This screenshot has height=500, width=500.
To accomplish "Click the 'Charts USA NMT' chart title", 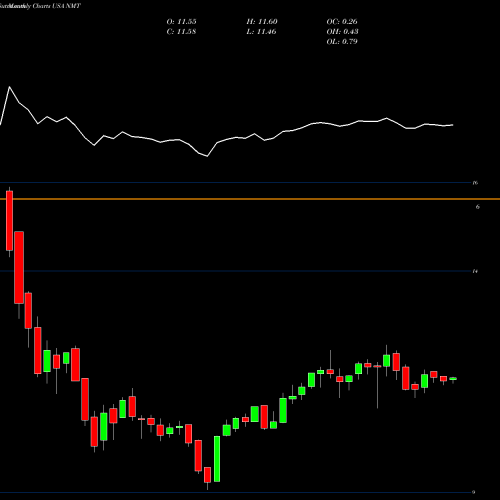I will (x=57, y=6).
